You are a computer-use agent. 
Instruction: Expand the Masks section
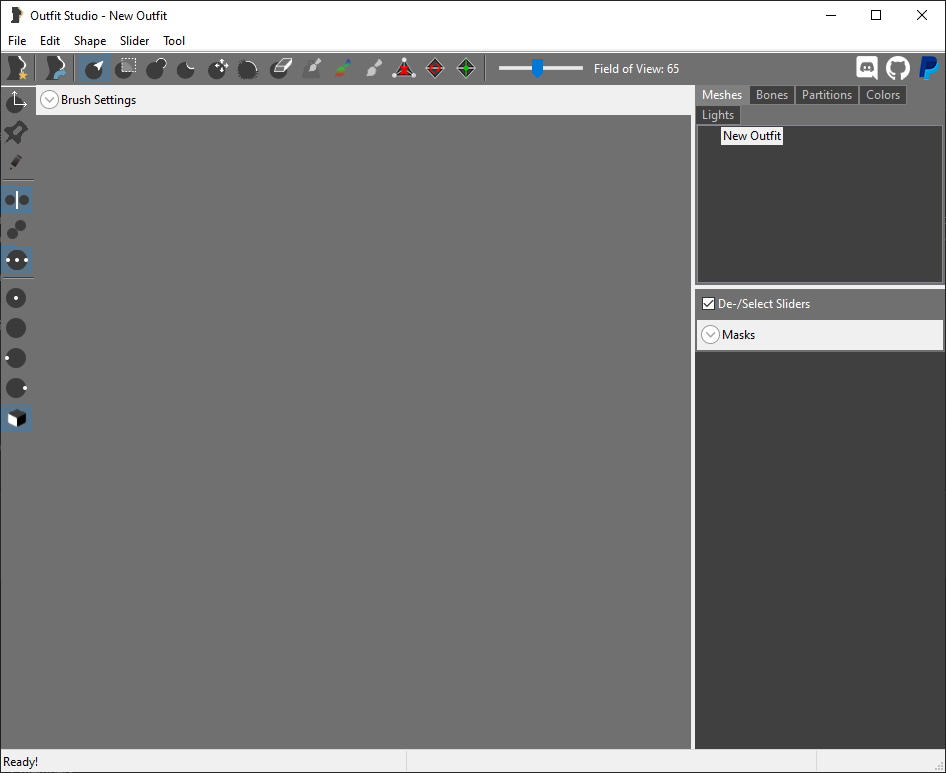tap(711, 335)
